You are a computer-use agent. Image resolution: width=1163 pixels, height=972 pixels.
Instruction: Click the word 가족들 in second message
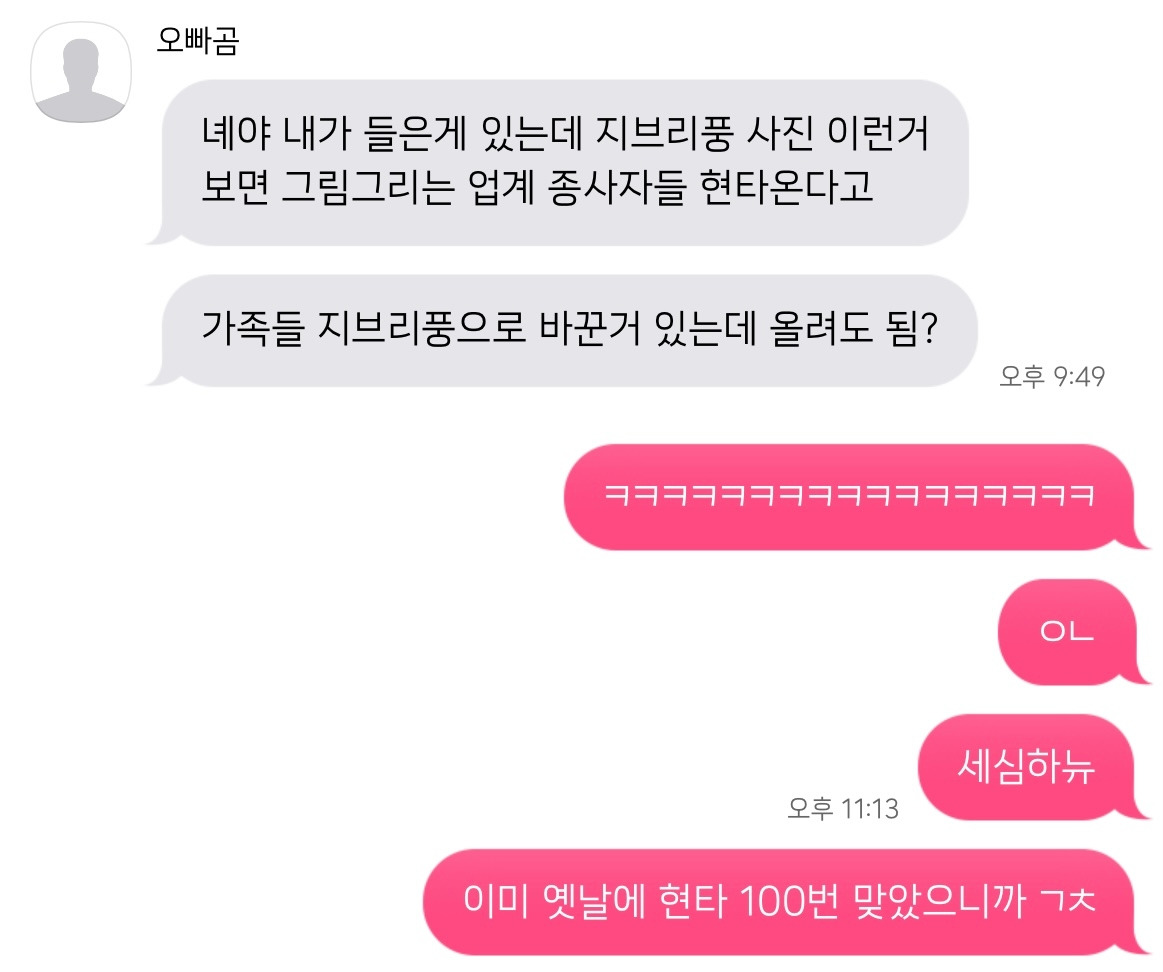pos(253,328)
